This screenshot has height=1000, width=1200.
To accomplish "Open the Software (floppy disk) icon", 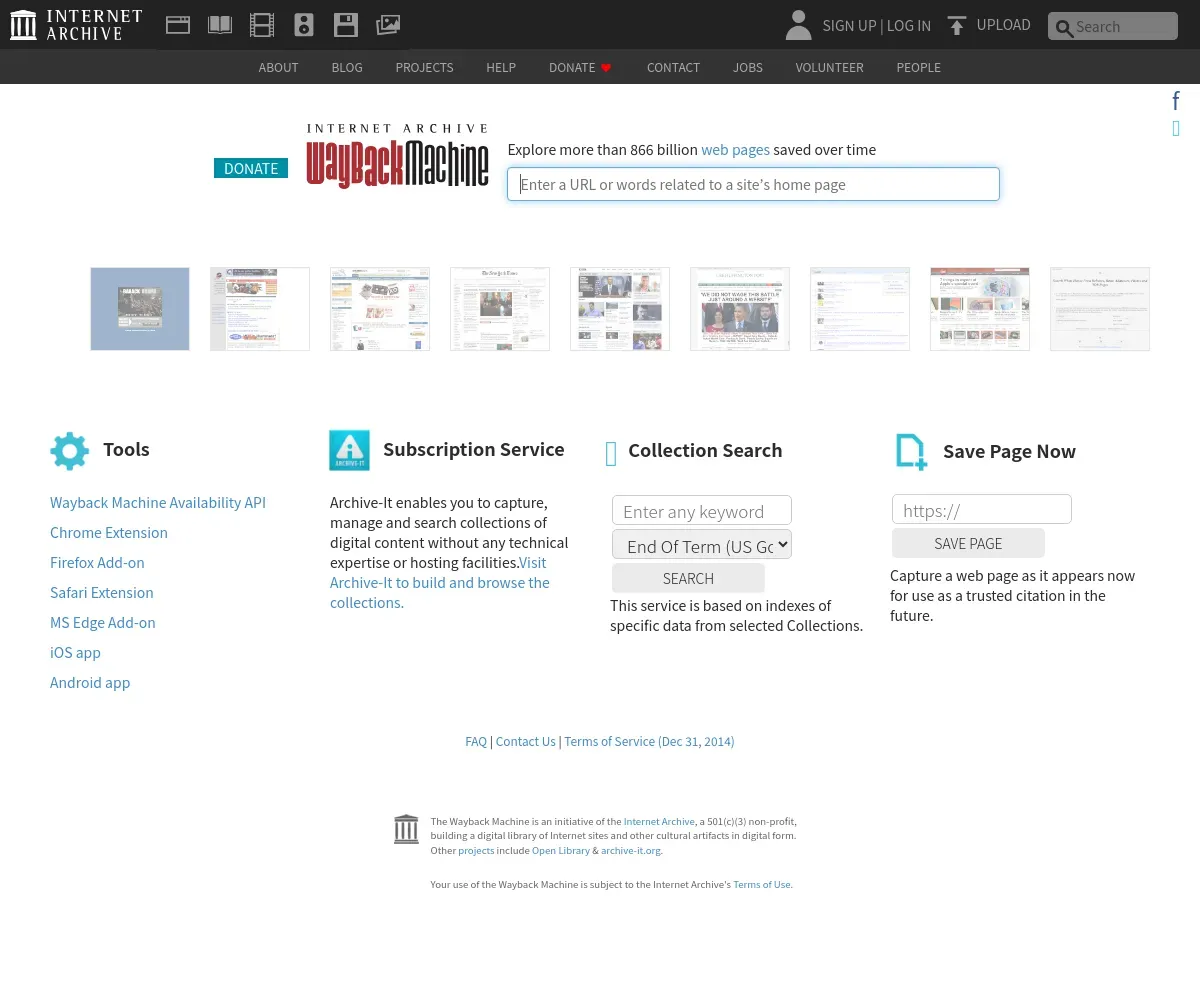I will tap(346, 25).
